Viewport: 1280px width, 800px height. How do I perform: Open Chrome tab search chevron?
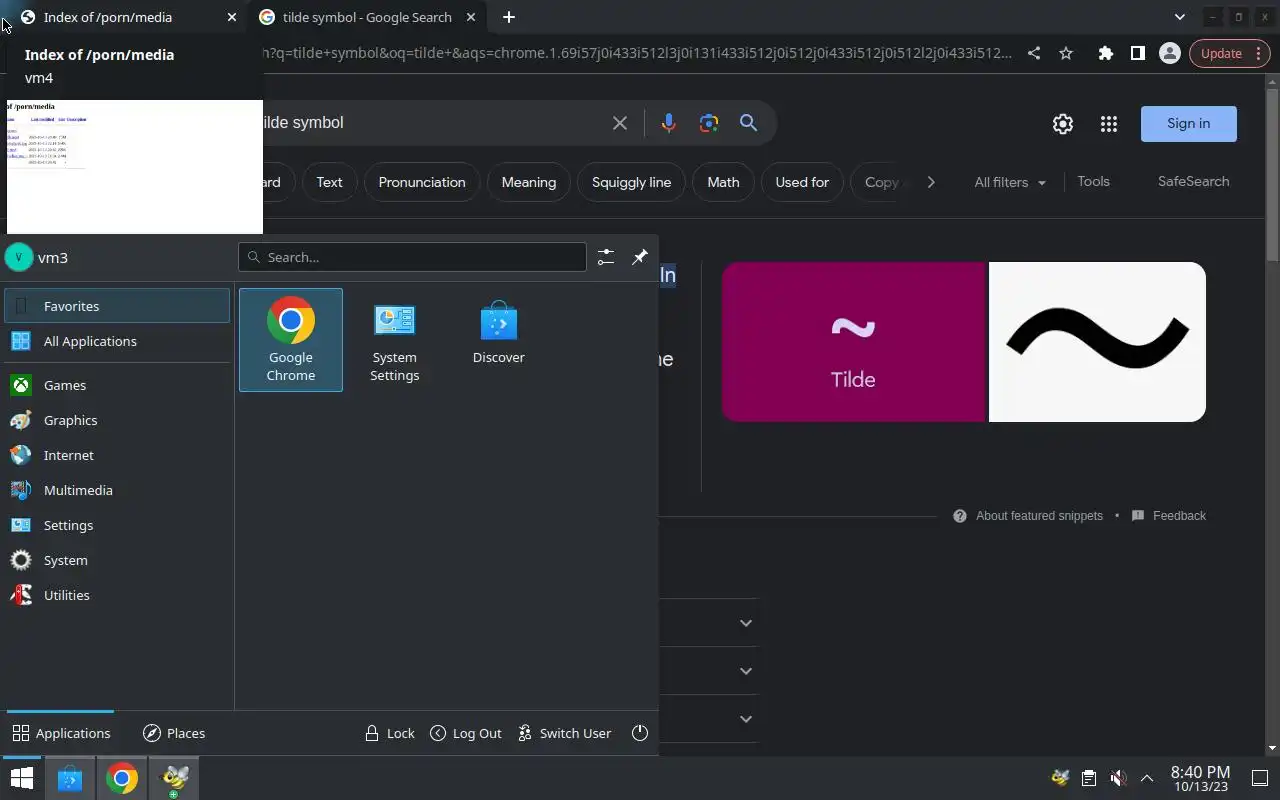[x=1180, y=17]
